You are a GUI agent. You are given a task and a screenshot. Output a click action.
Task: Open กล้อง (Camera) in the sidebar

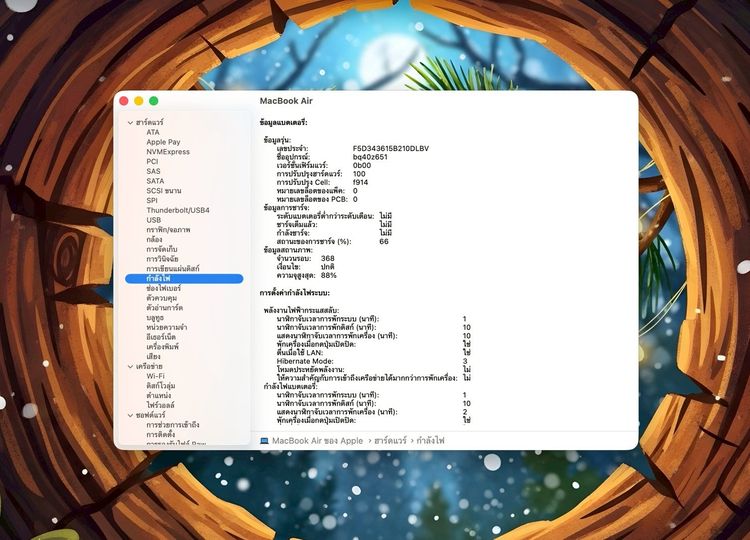(155, 239)
